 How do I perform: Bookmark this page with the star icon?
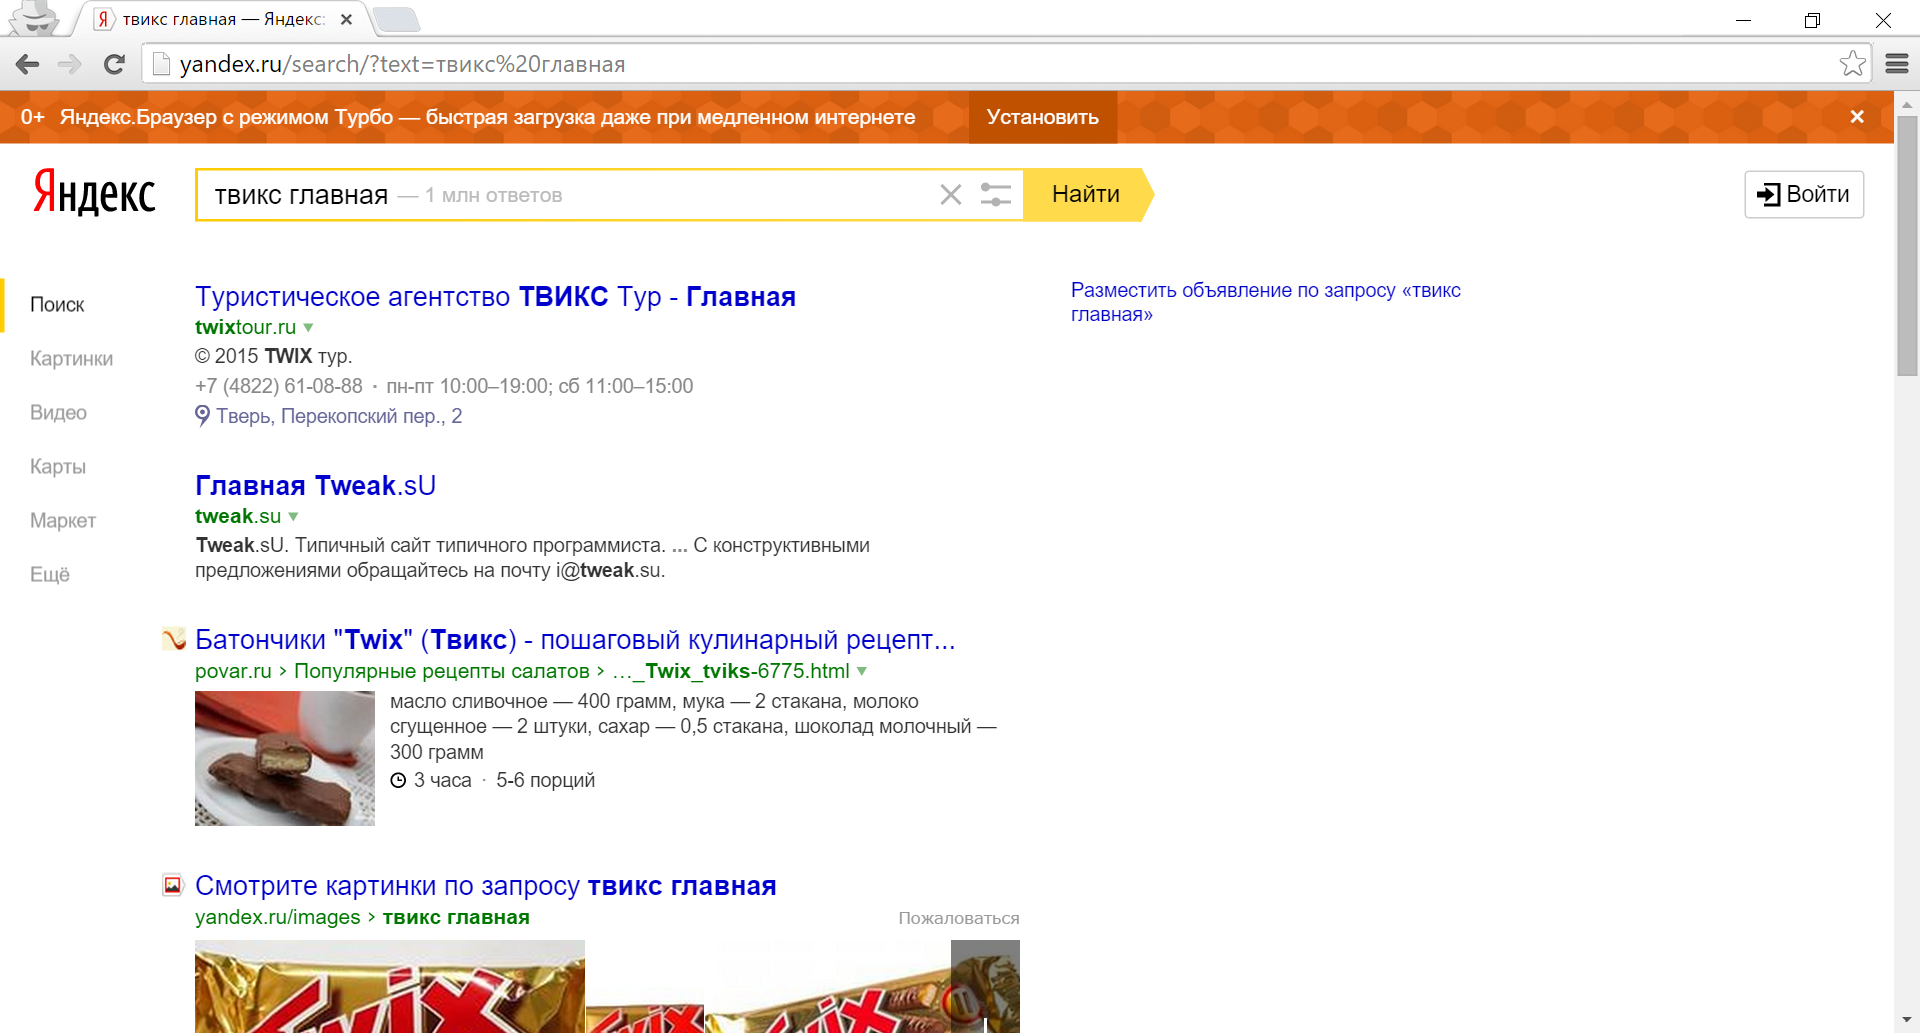click(x=1852, y=63)
